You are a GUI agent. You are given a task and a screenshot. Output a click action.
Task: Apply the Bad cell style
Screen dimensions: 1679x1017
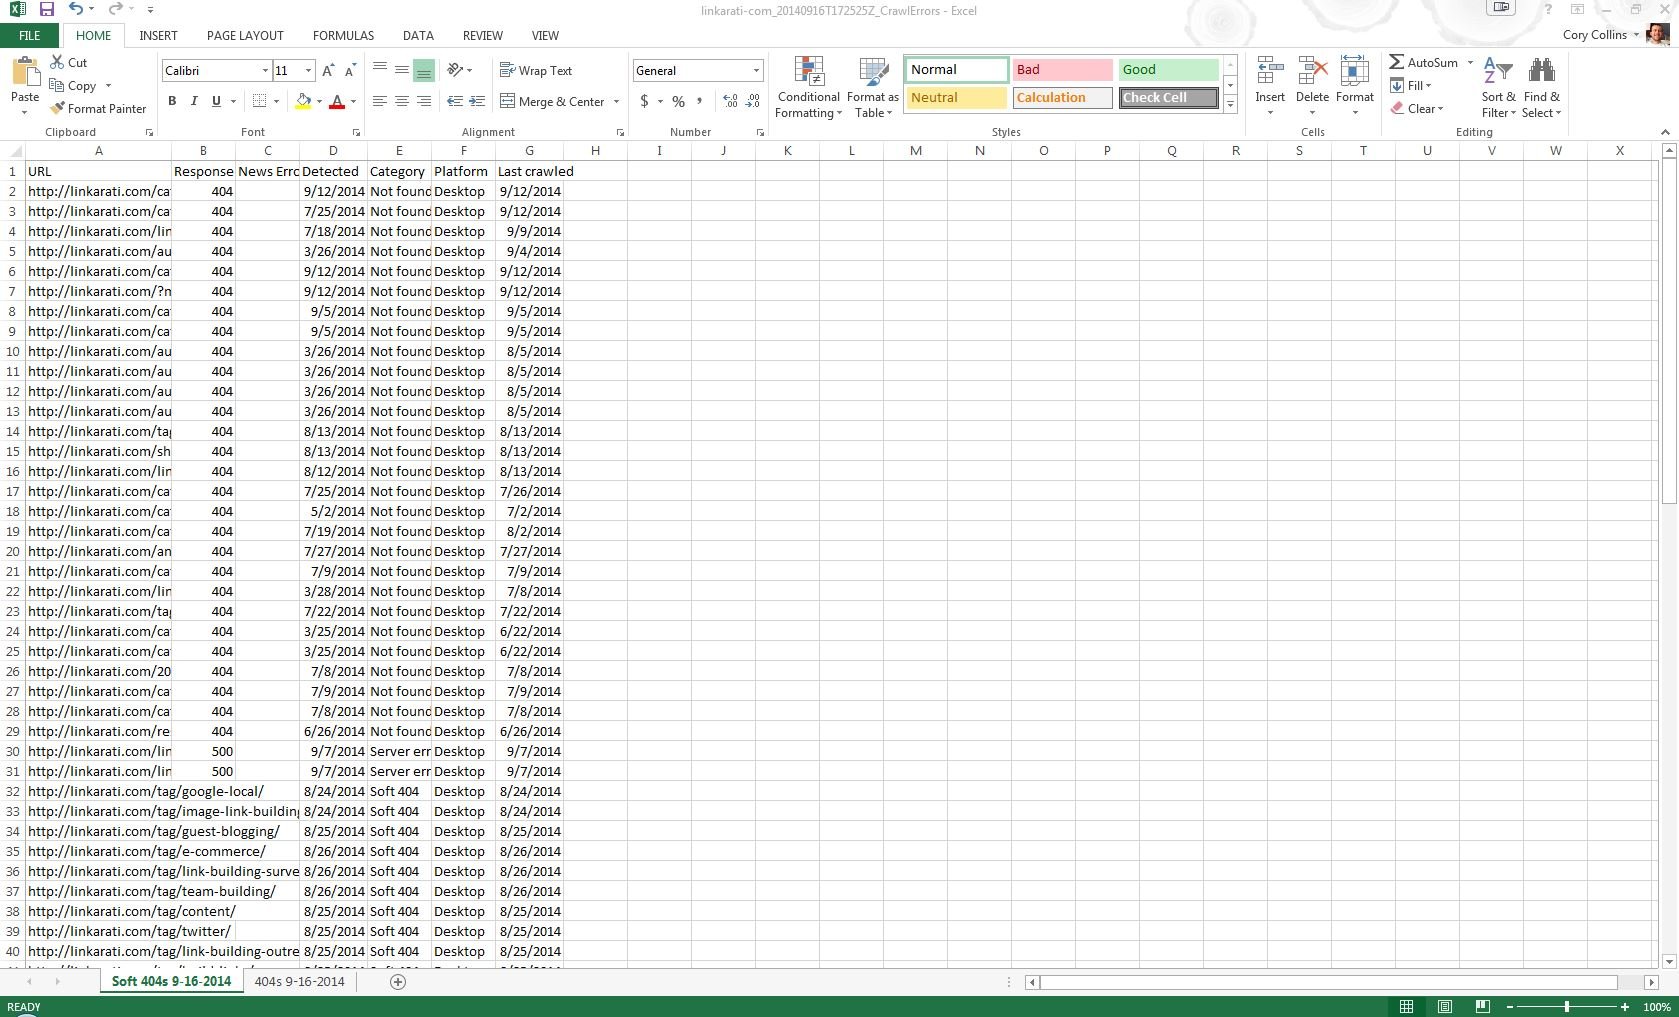(1062, 70)
